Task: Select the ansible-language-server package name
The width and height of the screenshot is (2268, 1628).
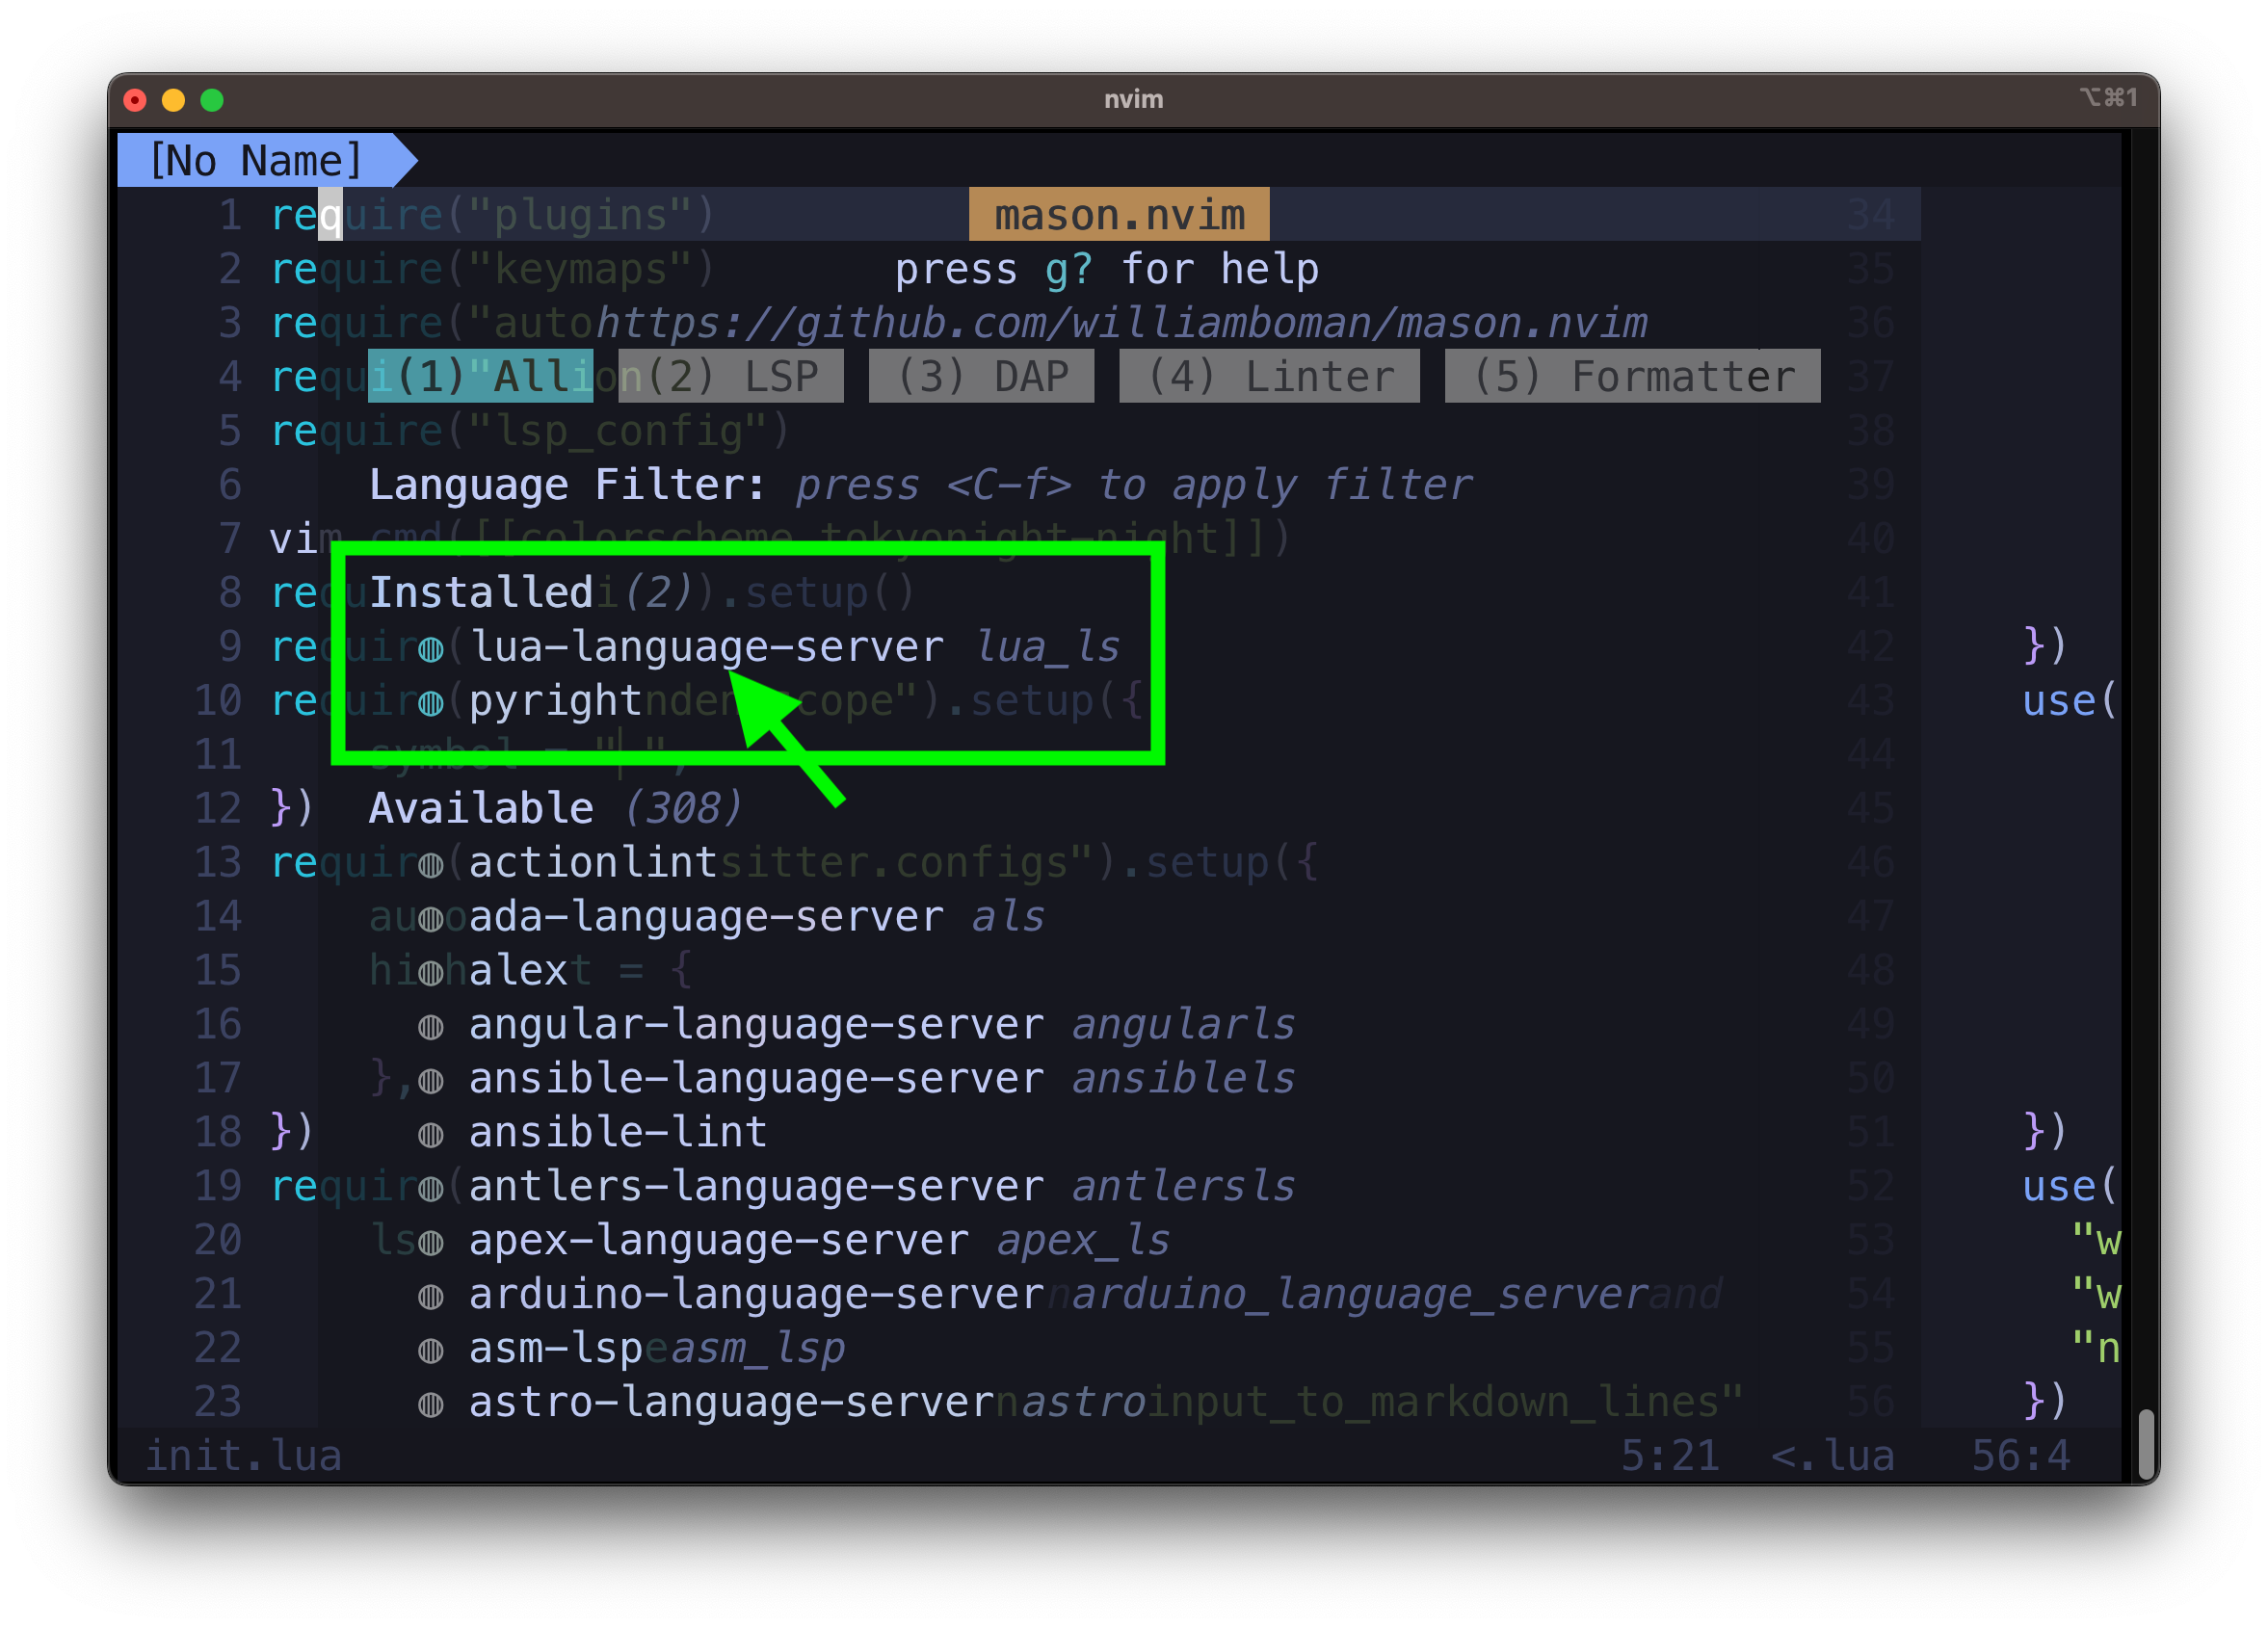Action: [x=756, y=1079]
